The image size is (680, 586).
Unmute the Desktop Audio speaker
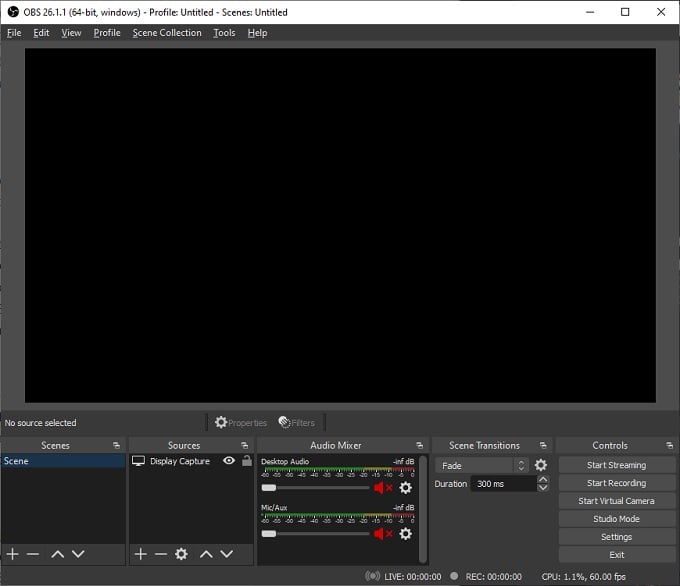point(383,488)
